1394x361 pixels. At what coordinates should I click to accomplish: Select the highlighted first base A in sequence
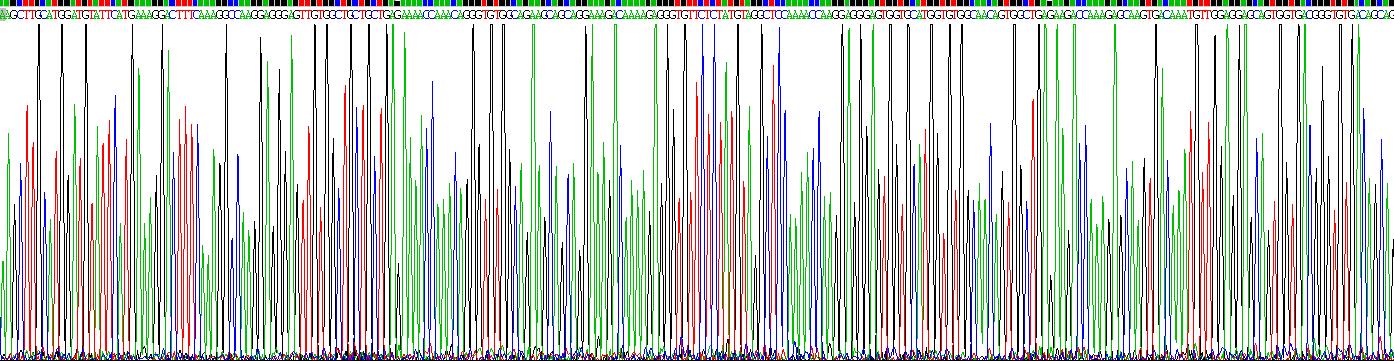(x=3, y=14)
